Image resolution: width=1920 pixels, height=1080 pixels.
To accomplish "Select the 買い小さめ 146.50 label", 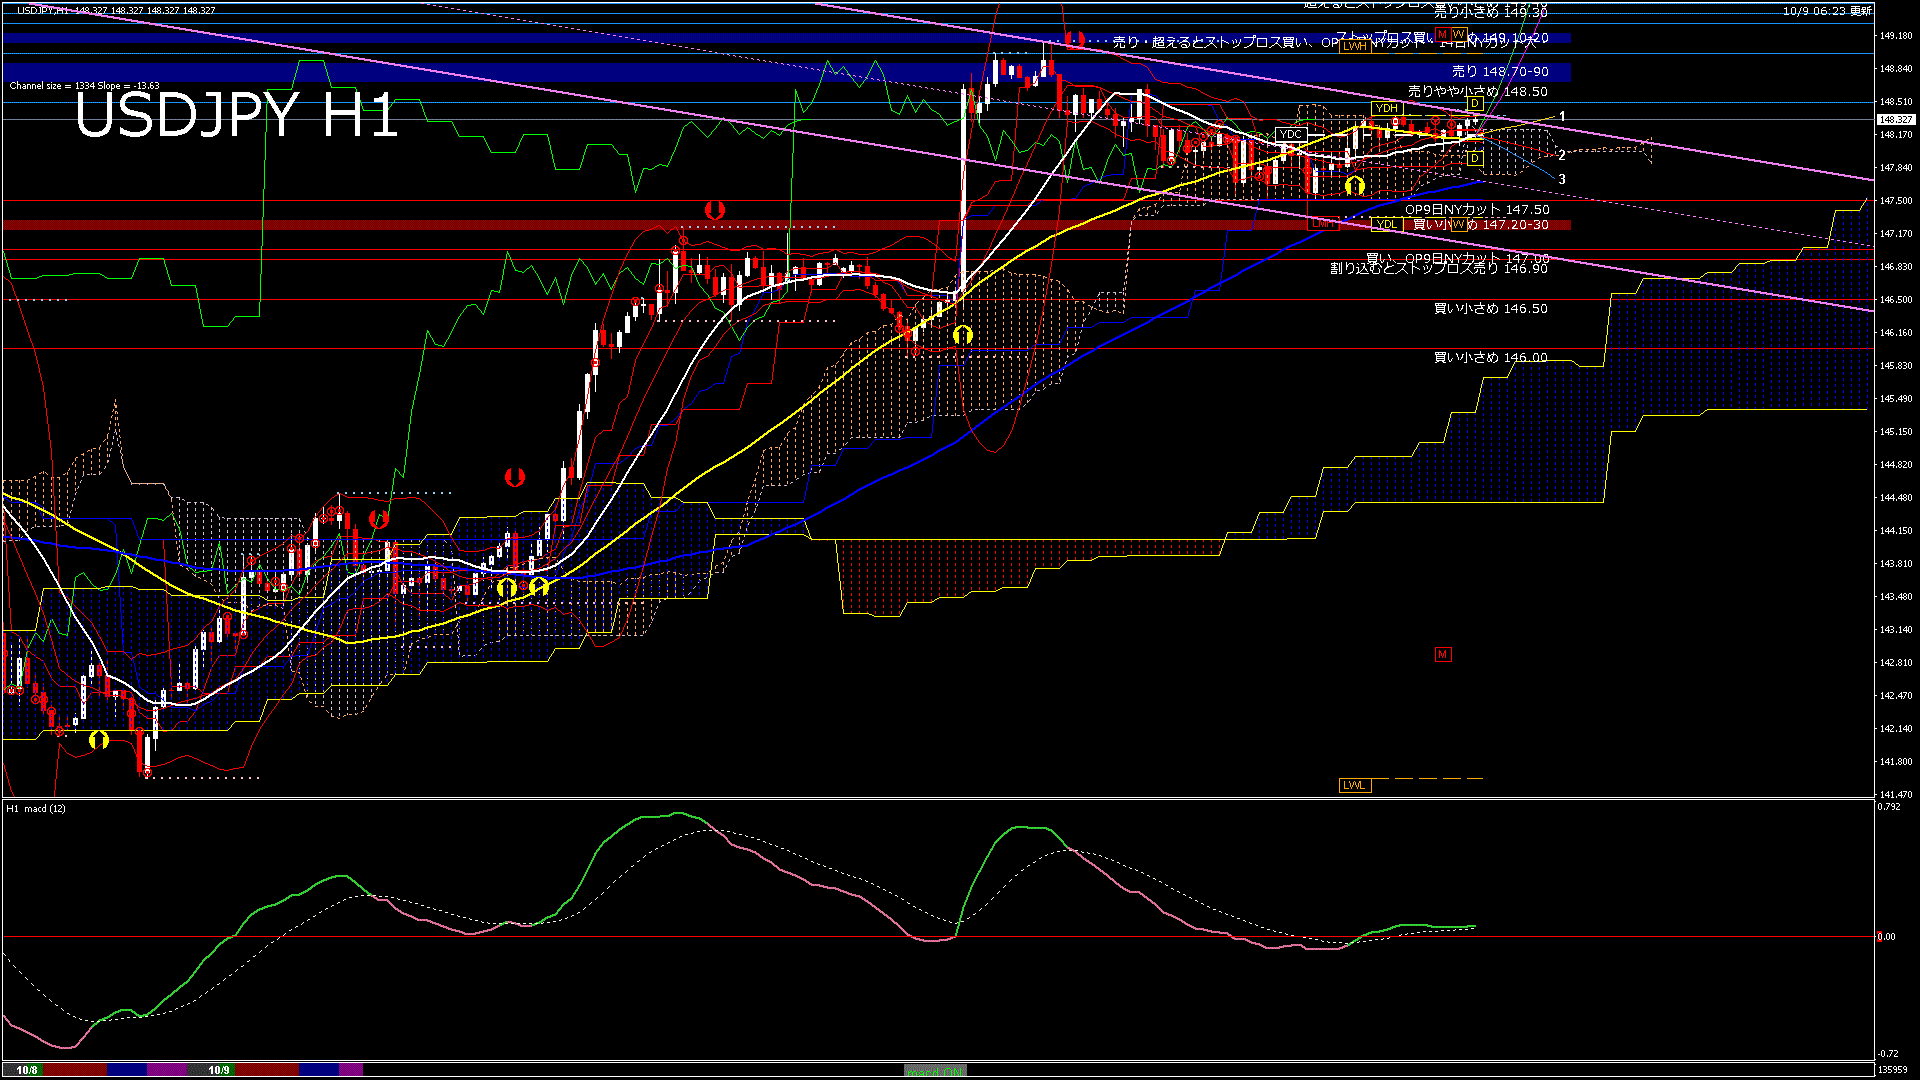I will coord(1491,309).
